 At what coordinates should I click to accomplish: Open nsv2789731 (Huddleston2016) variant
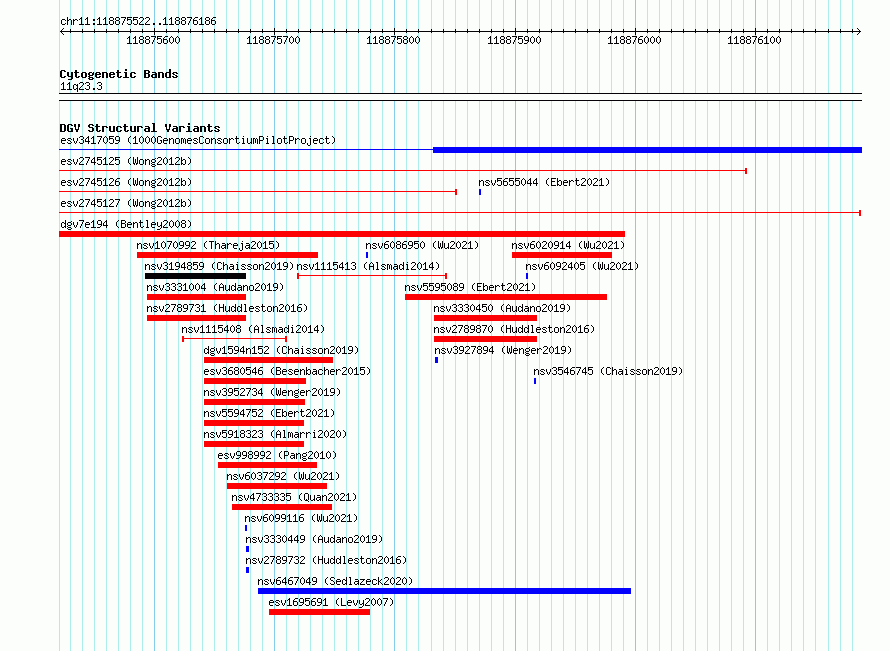[x=227, y=308]
